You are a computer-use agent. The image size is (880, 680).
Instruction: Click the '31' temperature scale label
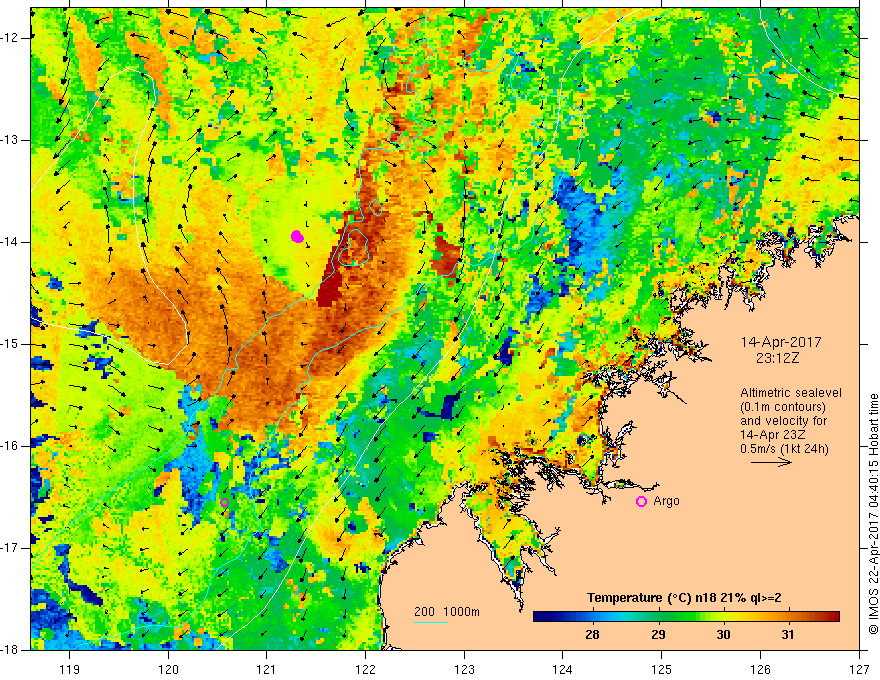pyautogui.click(x=788, y=635)
